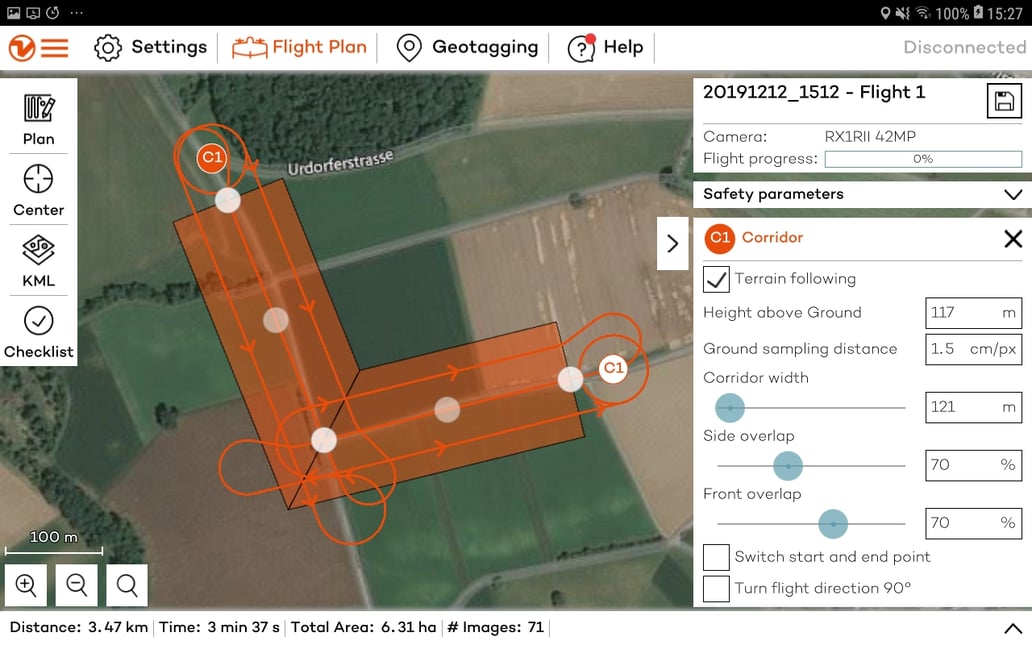Check Turn flight direction 90°

(x=716, y=588)
